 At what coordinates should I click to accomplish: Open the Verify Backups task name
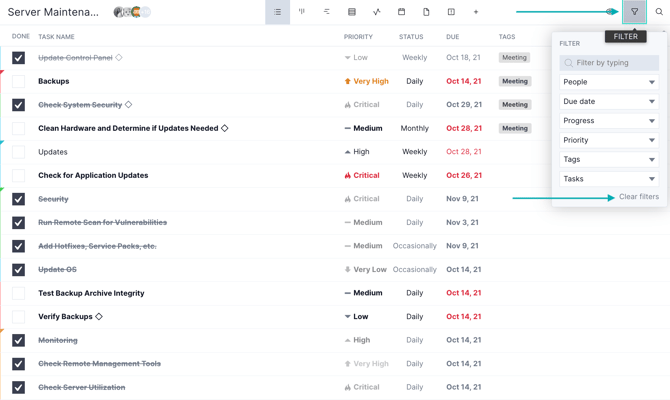tap(65, 317)
